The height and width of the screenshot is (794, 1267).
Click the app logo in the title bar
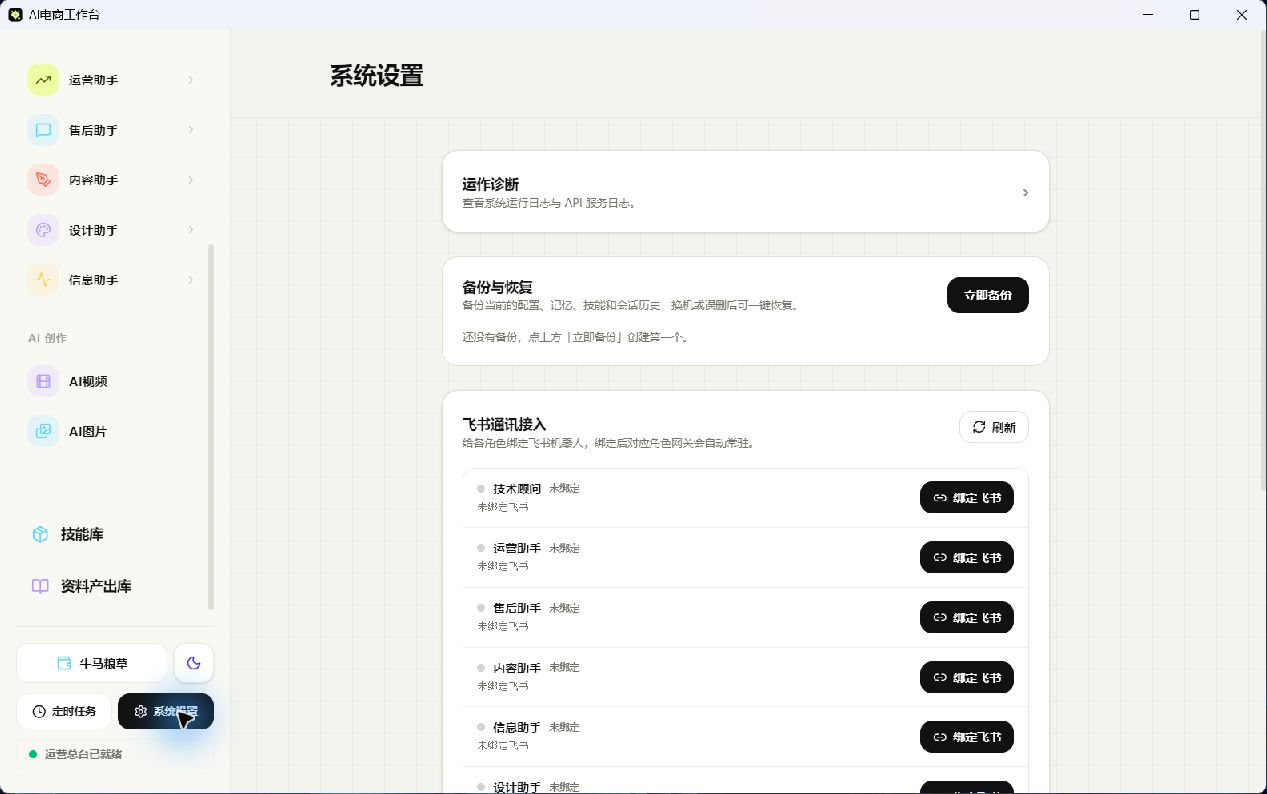[x=15, y=15]
